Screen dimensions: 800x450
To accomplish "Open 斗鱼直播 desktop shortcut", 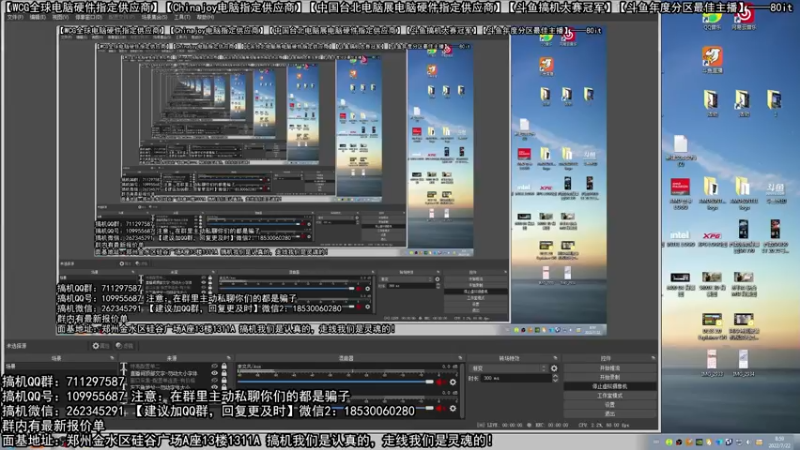I will point(712,60).
